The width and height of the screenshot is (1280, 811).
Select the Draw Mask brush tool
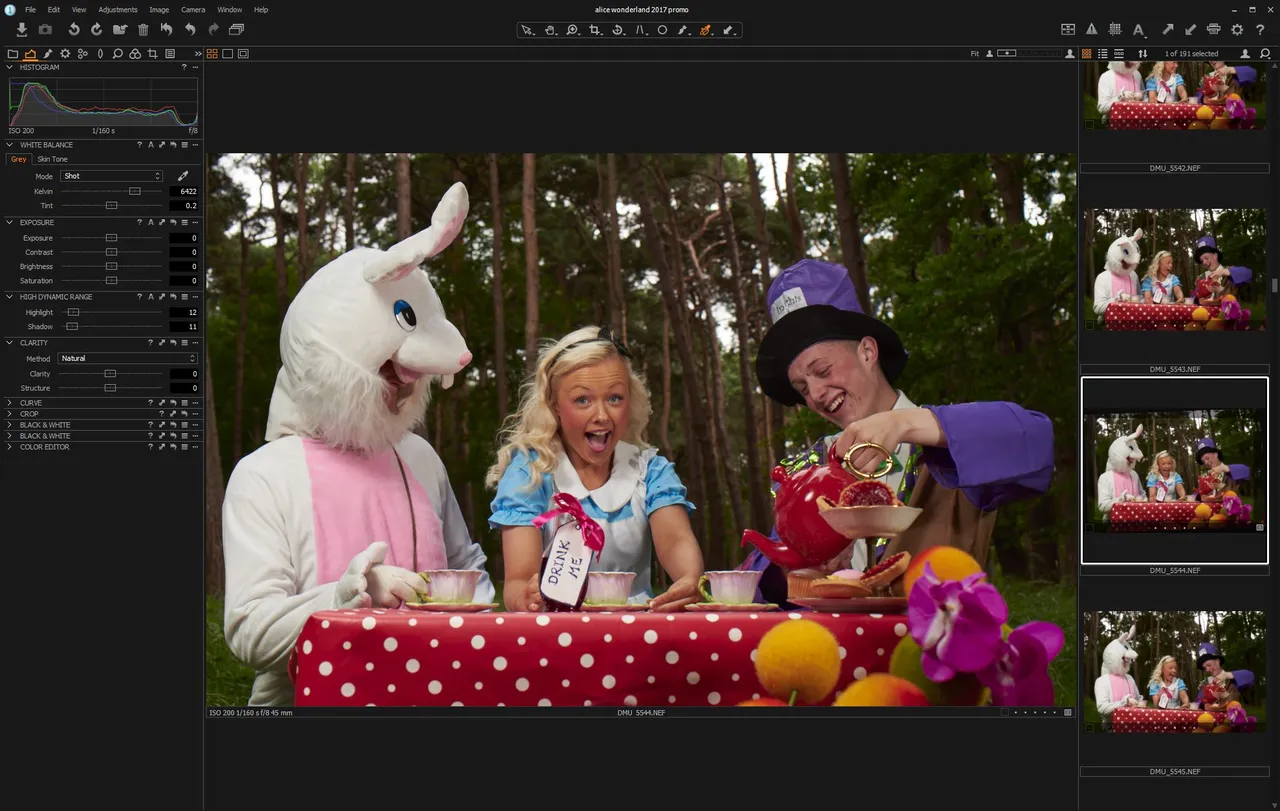684,30
